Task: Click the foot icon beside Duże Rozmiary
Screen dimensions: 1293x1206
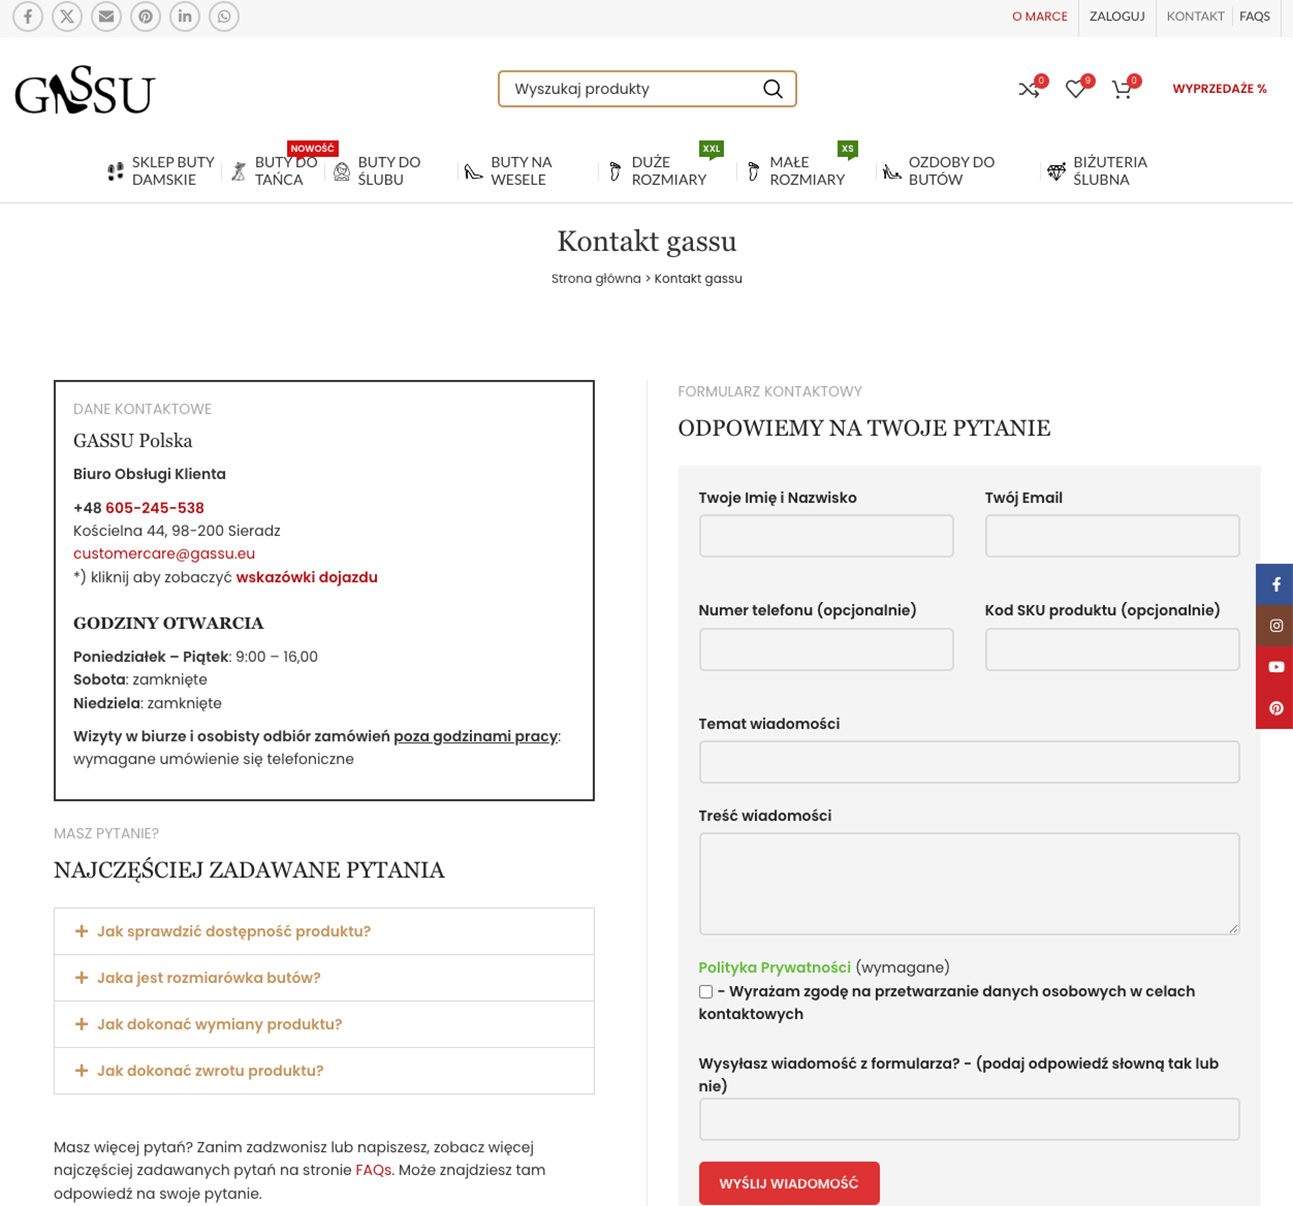Action: click(x=615, y=172)
